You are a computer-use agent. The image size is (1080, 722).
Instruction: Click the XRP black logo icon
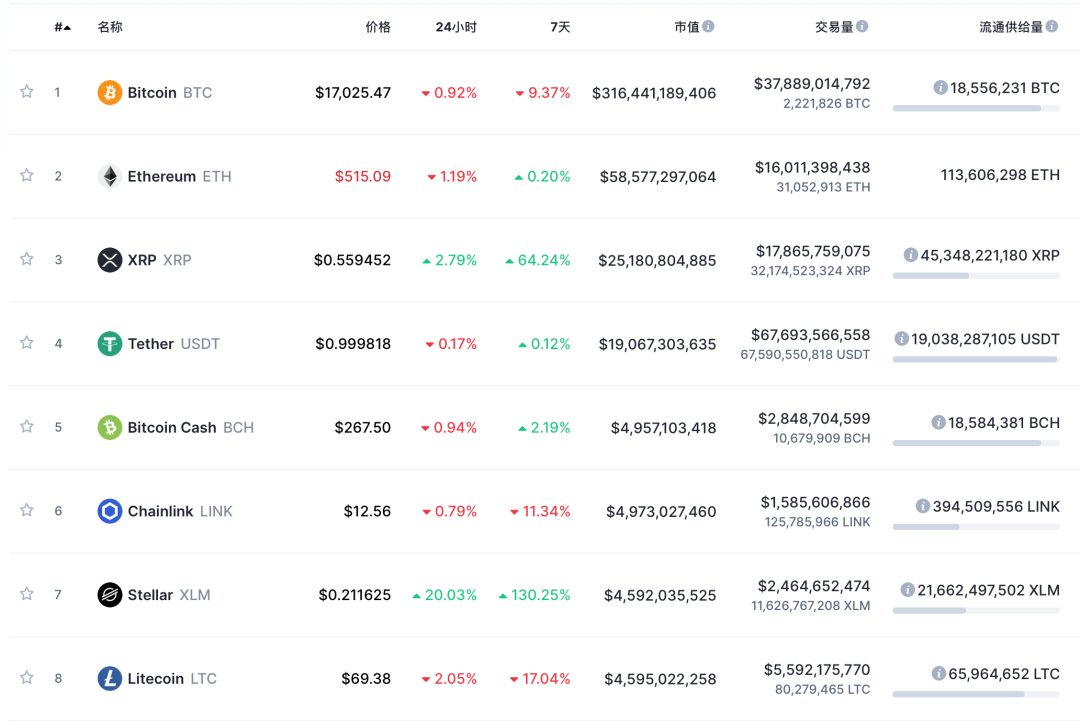point(110,260)
